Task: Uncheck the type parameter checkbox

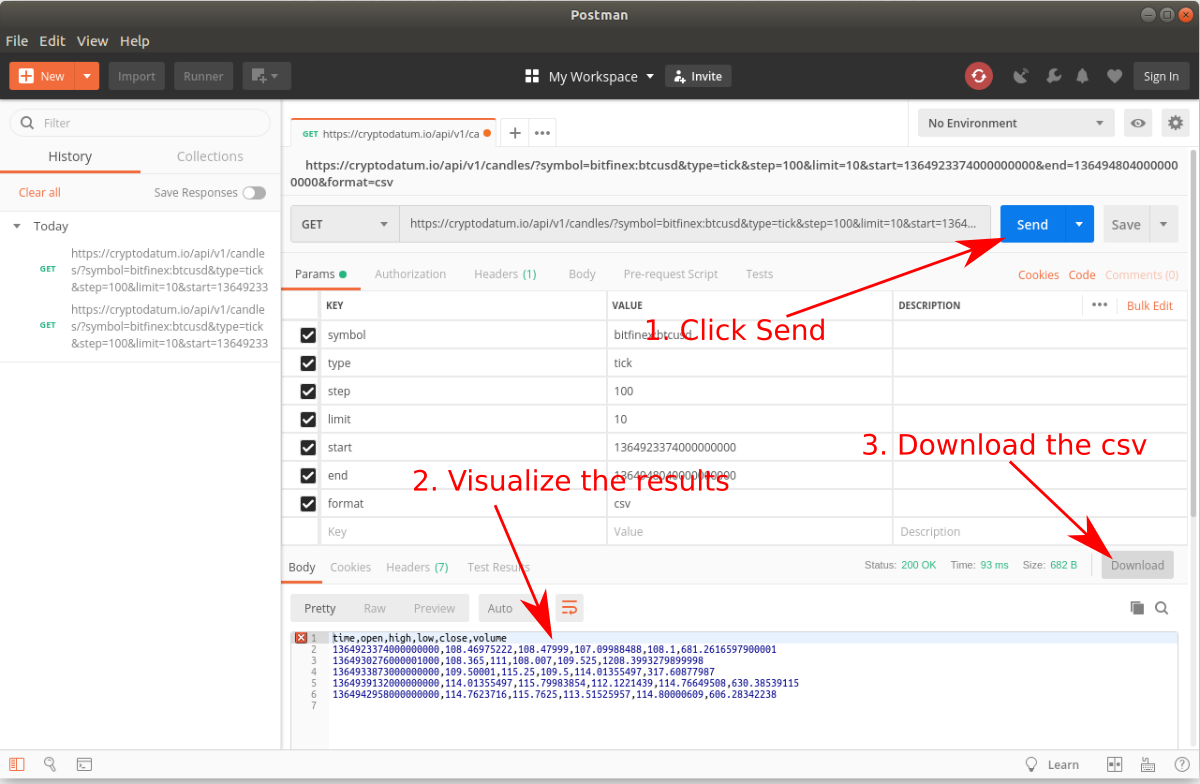Action: pyautogui.click(x=308, y=363)
